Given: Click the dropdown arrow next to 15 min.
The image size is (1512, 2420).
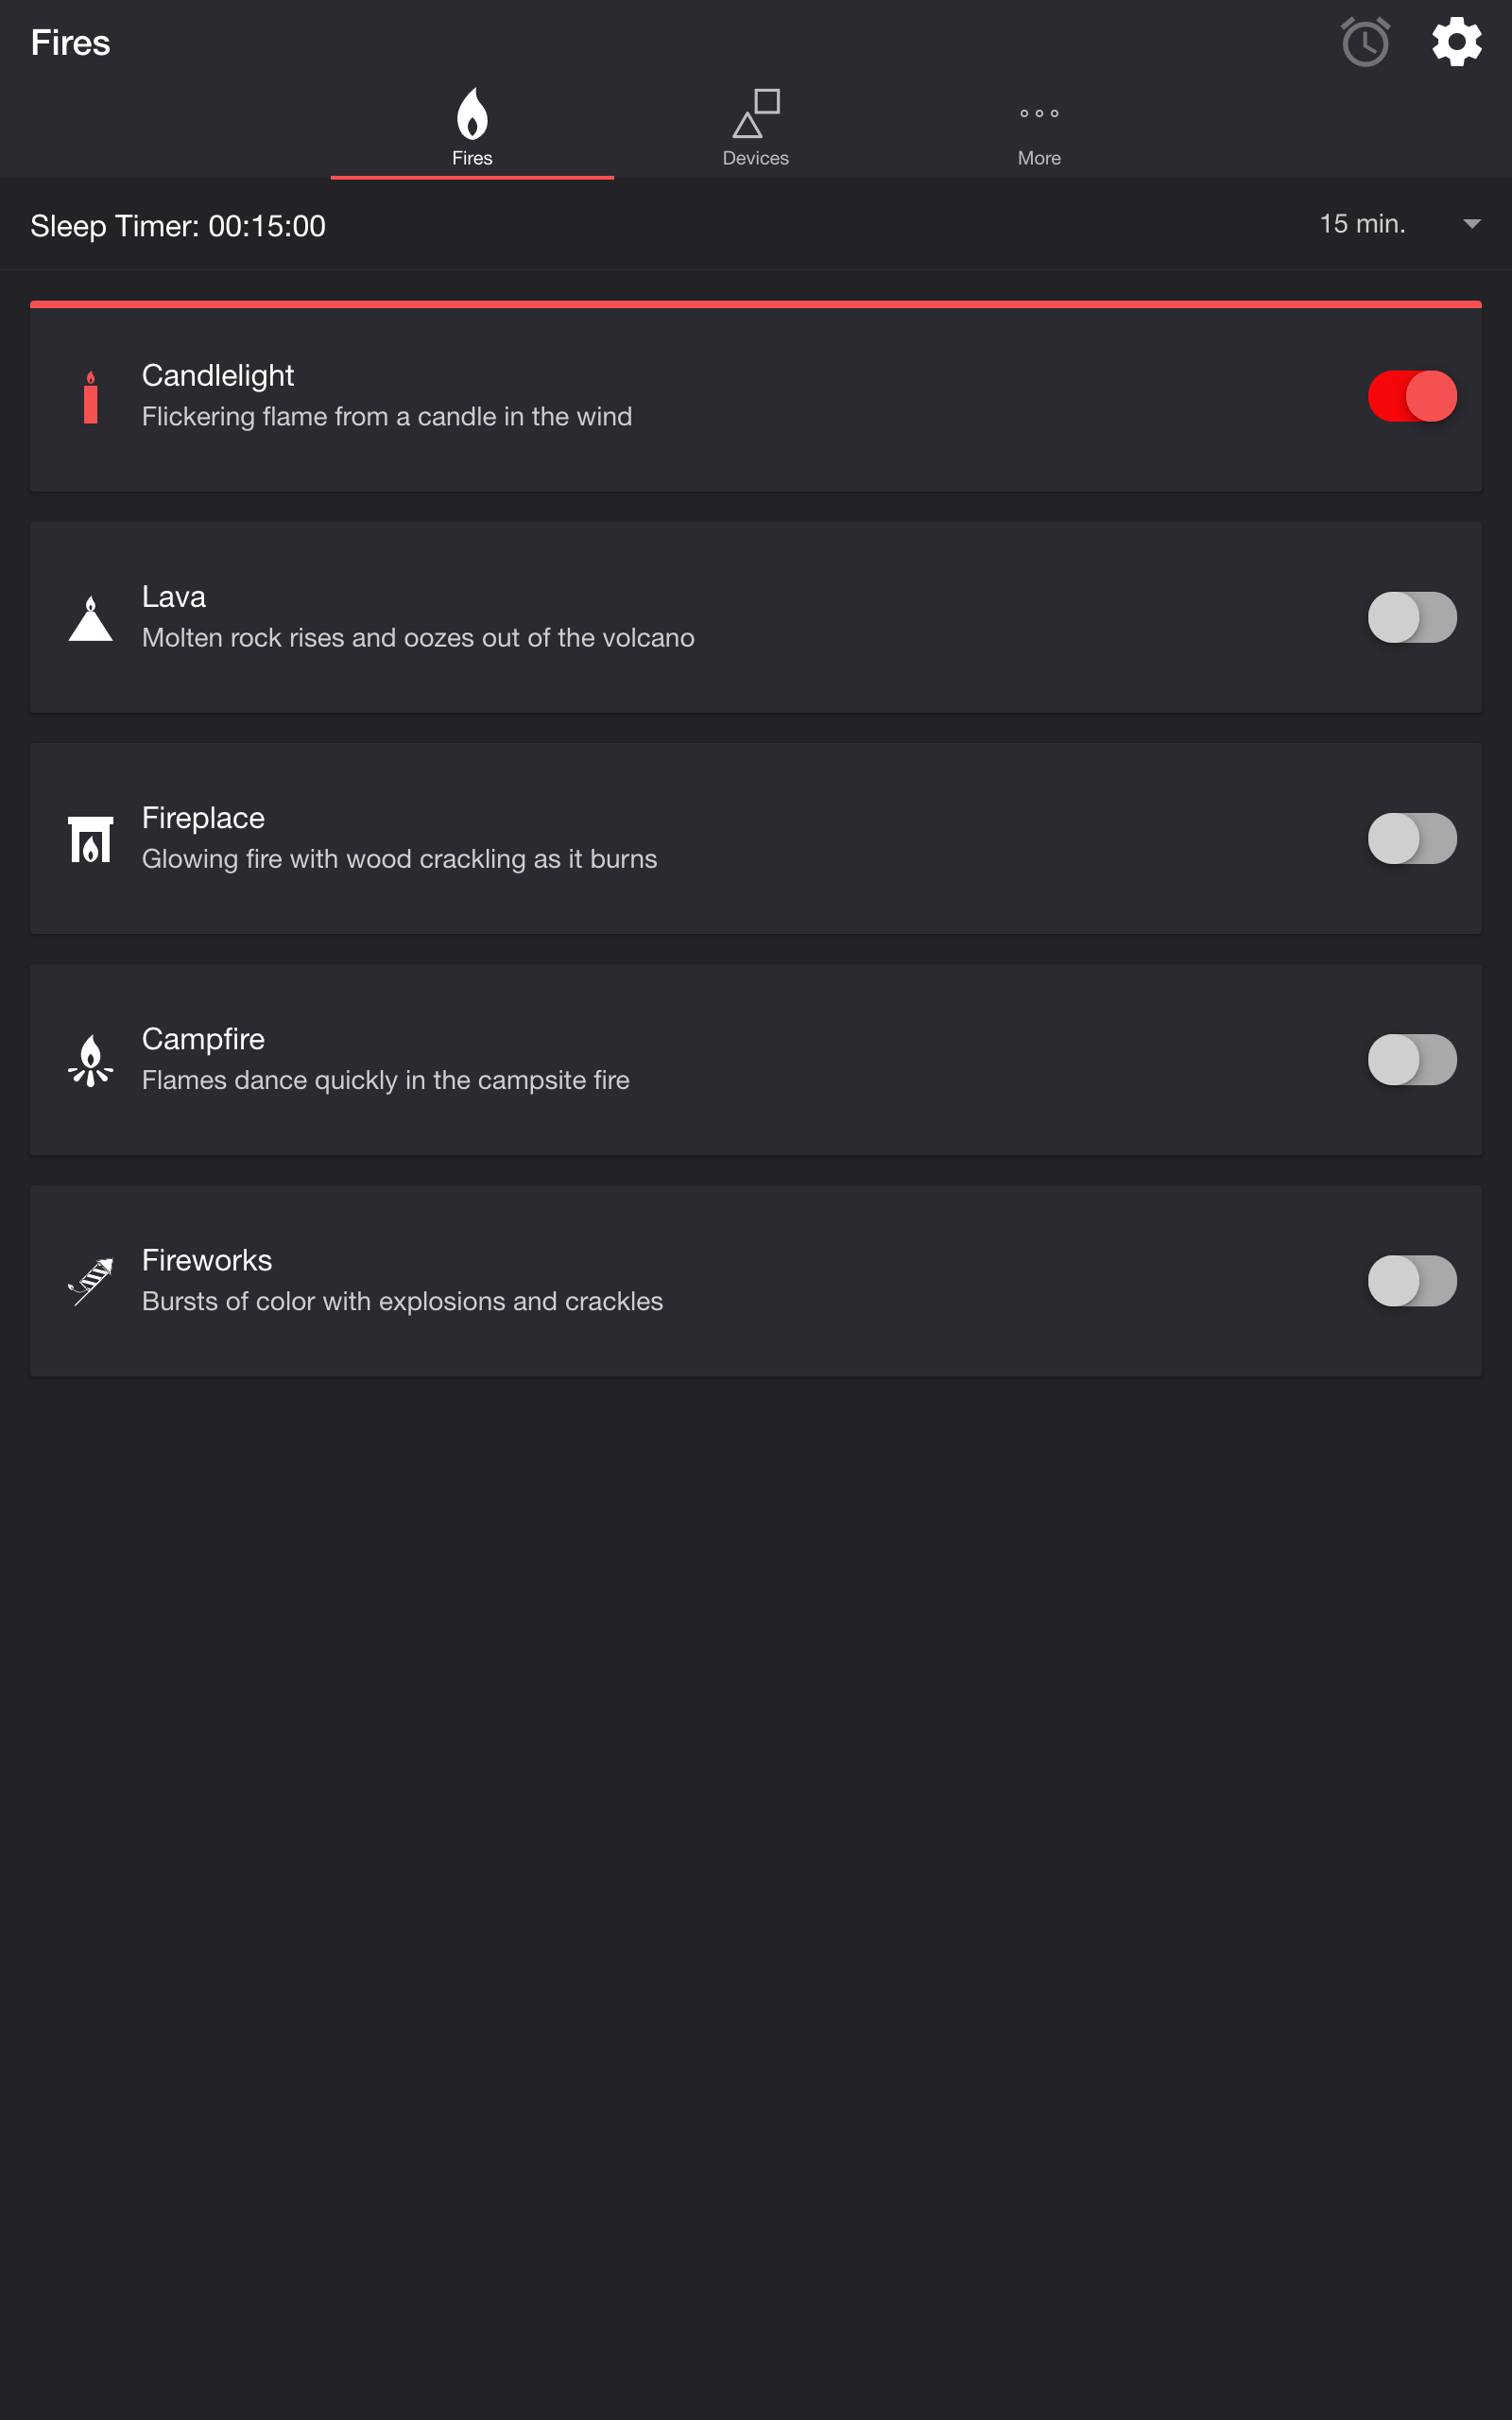Looking at the screenshot, I should click(x=1471, y=224).
